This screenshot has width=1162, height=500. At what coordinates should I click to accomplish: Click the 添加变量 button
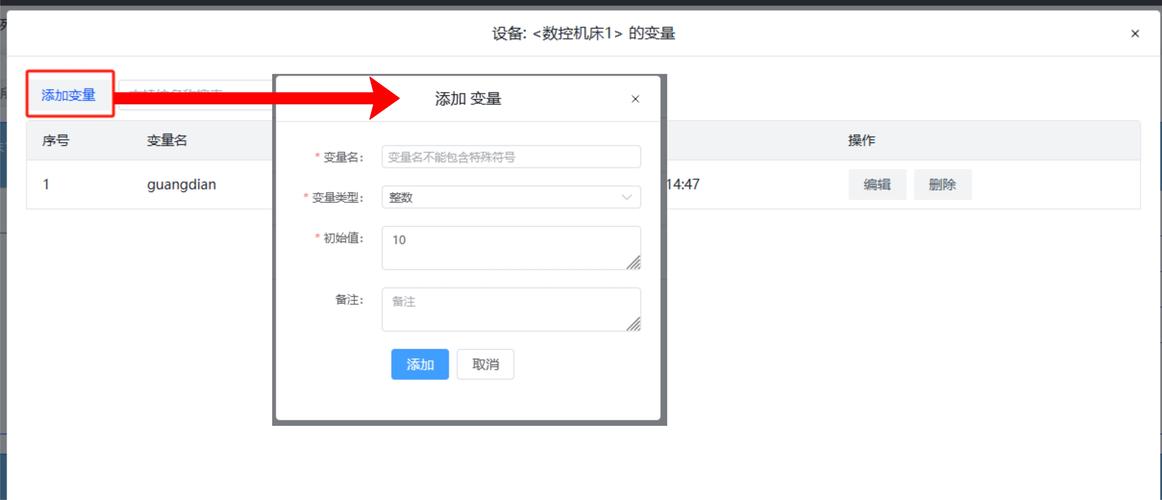pyautogui.click(x=69, y=95)
